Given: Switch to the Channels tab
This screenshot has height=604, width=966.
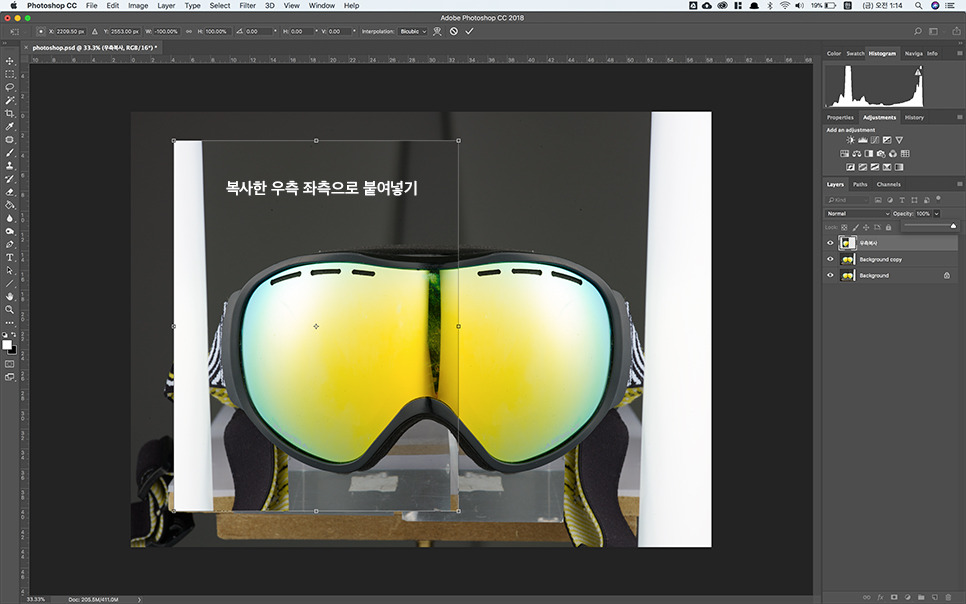Looking at the screenshot, I should (888, 183).
